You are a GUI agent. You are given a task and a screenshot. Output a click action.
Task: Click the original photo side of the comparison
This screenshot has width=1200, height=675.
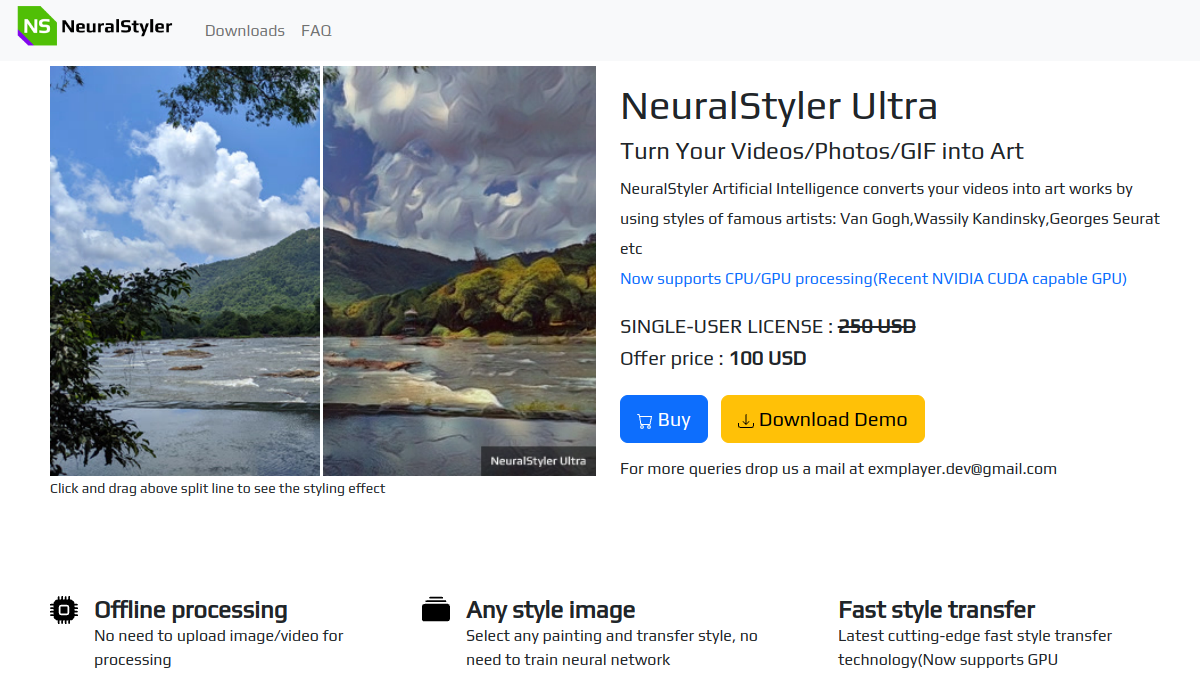[x=185, y=271]
